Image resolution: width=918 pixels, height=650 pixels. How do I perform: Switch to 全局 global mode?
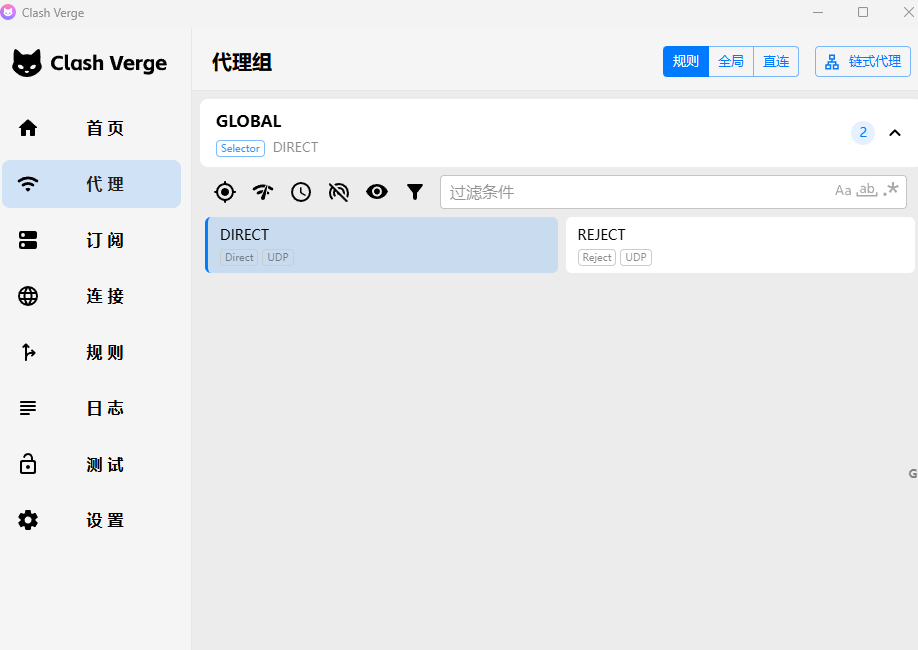point(731,62)
